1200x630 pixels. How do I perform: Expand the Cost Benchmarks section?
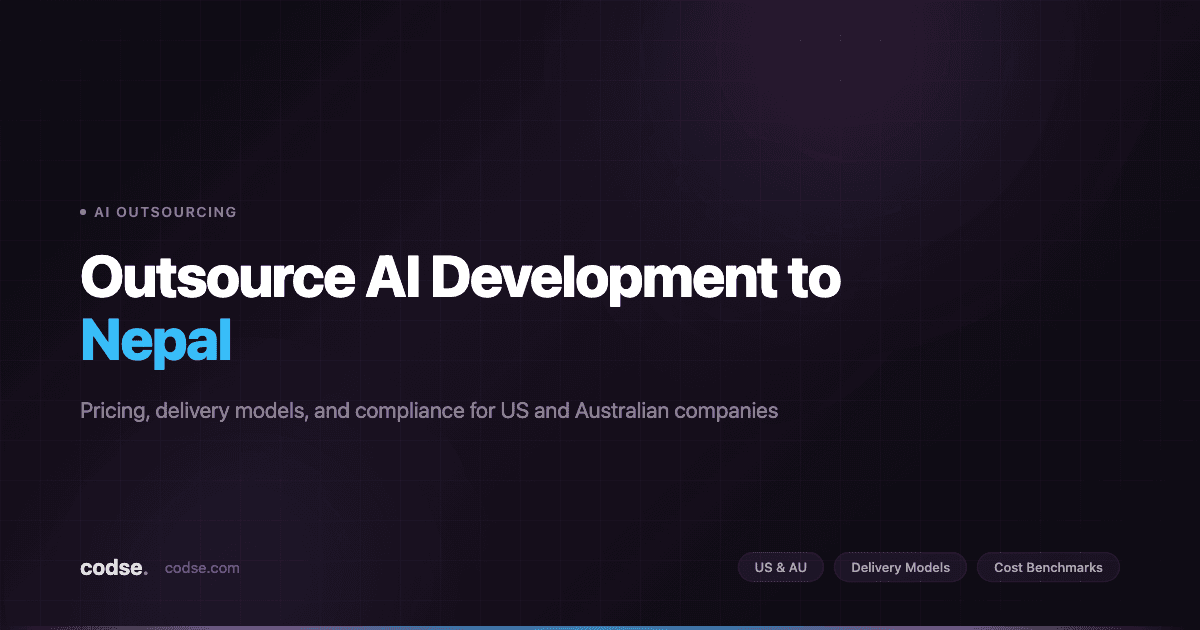[x=1048, y=567]
